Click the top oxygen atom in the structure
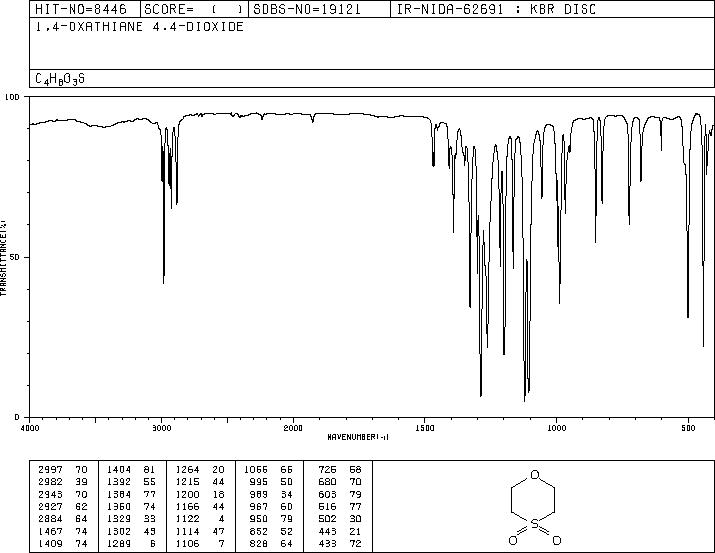Screen dimensions: 715x553 535,475
